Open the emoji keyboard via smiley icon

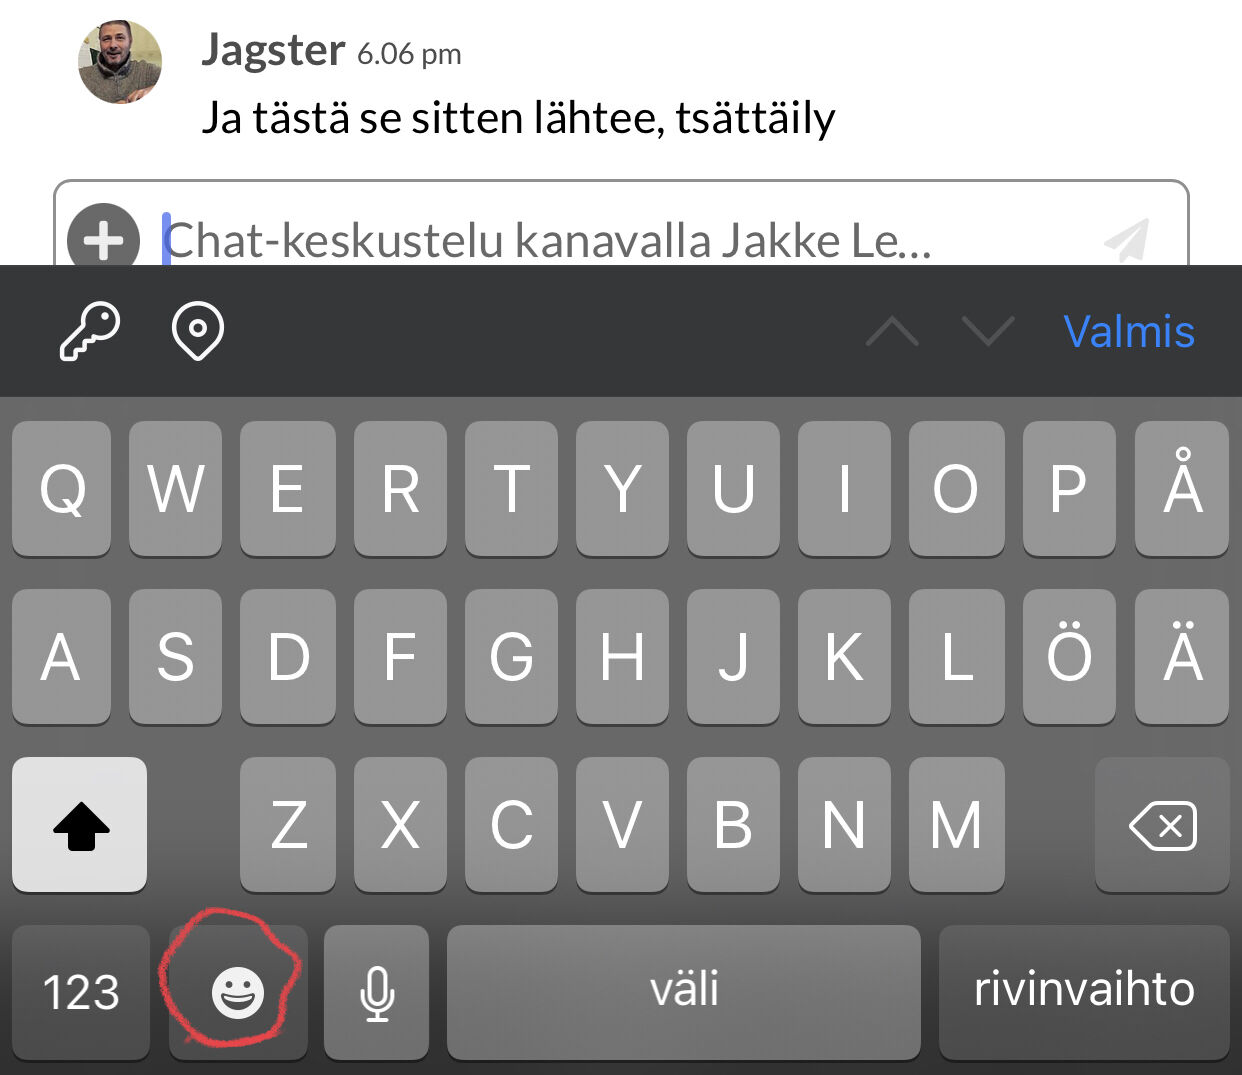[238, 992]
